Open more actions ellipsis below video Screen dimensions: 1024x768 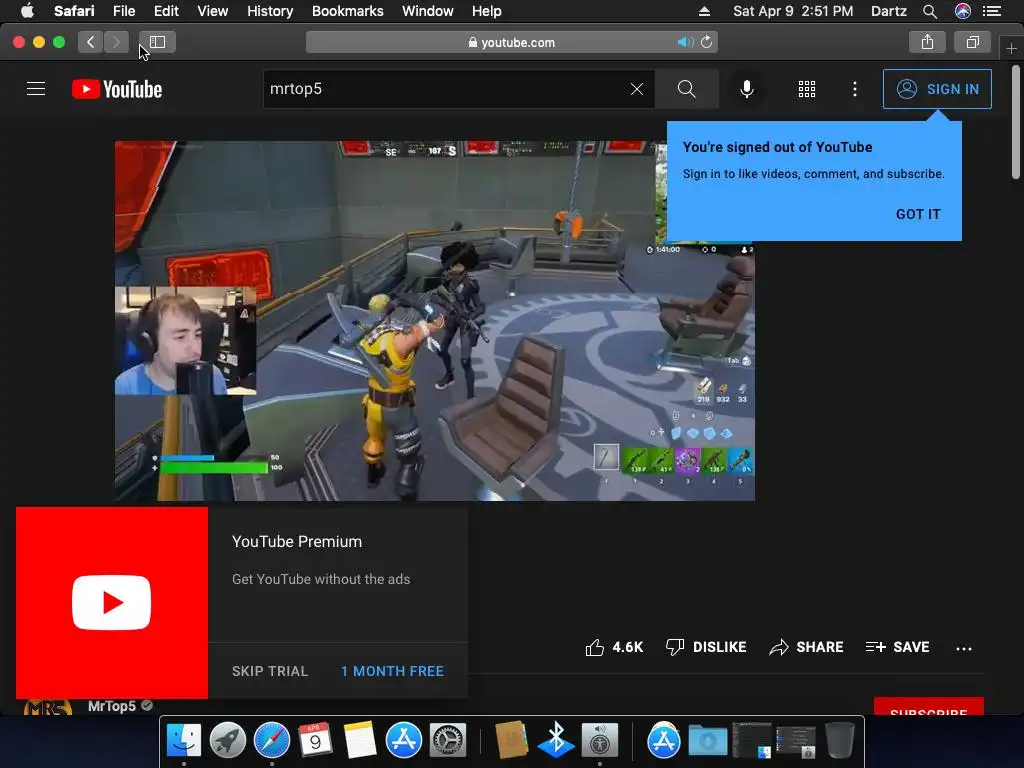point(964,648)
